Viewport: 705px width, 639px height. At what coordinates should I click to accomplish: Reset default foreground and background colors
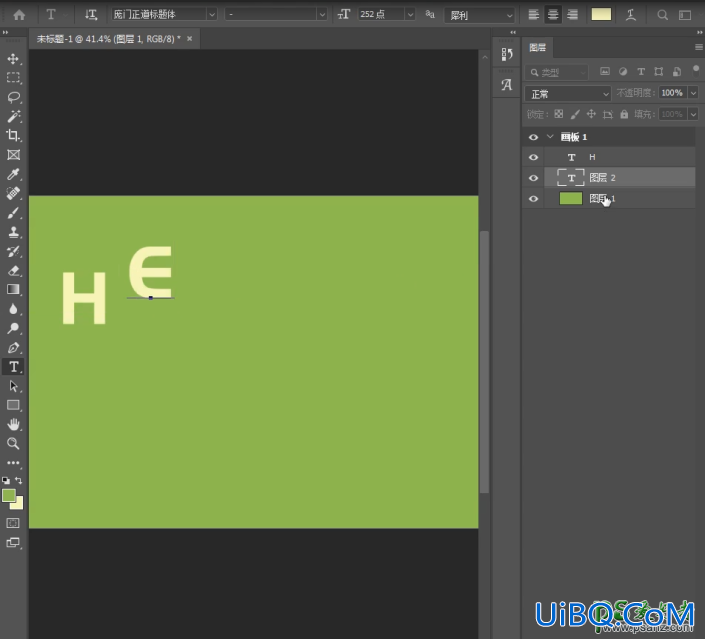click(x=6, y=480)
